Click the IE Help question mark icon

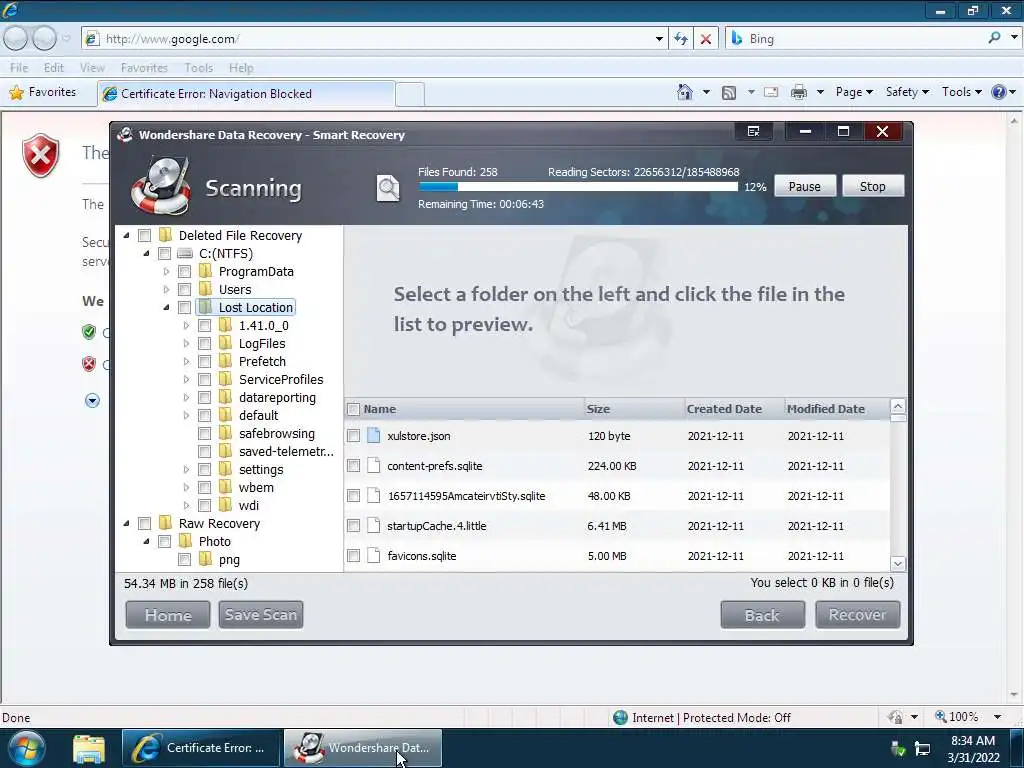click(999, 92)
